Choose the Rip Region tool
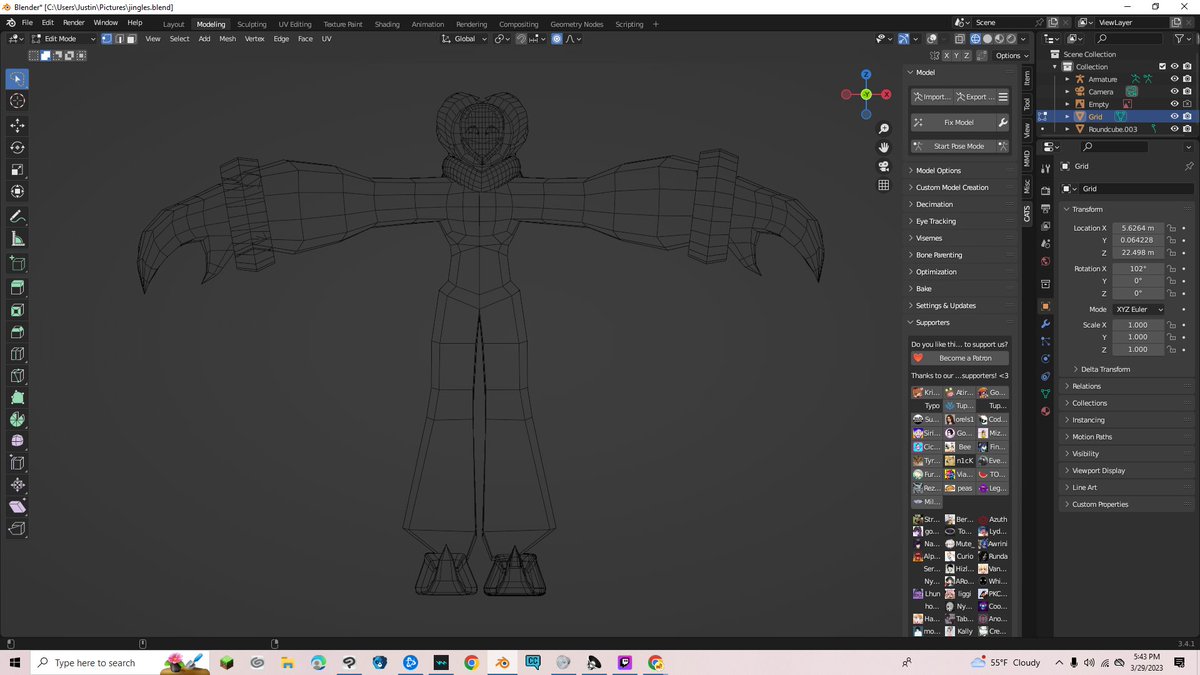The width and height of the screenshot is (1200, 675). [17, 529]
